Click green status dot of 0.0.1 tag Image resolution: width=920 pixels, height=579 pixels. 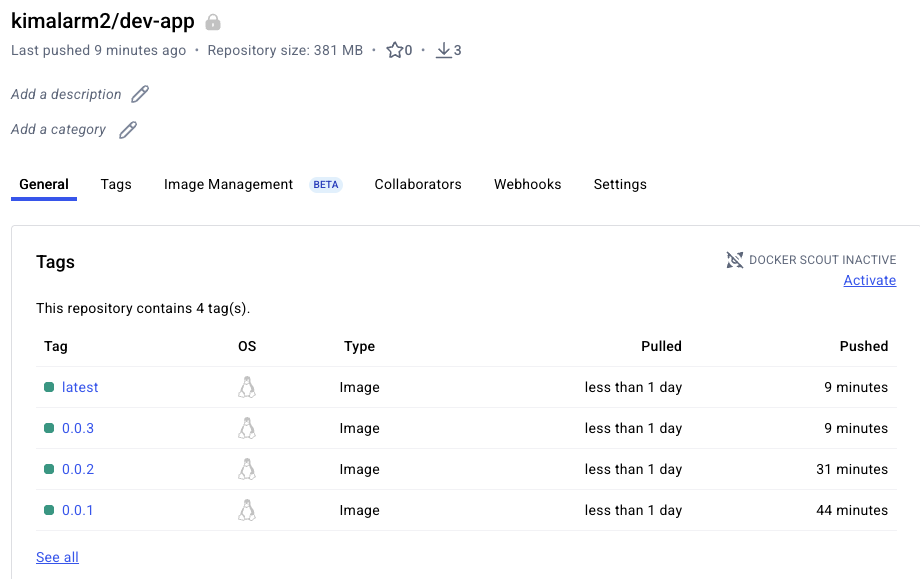click(49, 510)
